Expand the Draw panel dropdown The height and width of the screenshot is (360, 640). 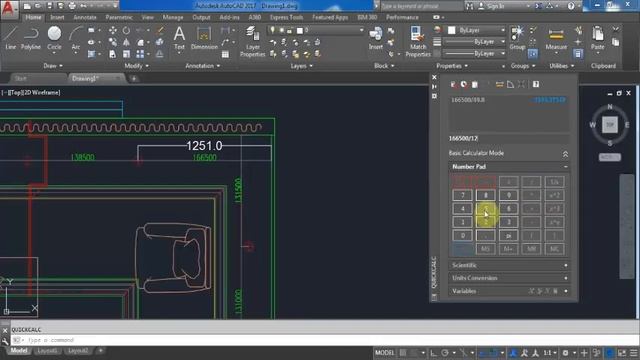point(53,66)
